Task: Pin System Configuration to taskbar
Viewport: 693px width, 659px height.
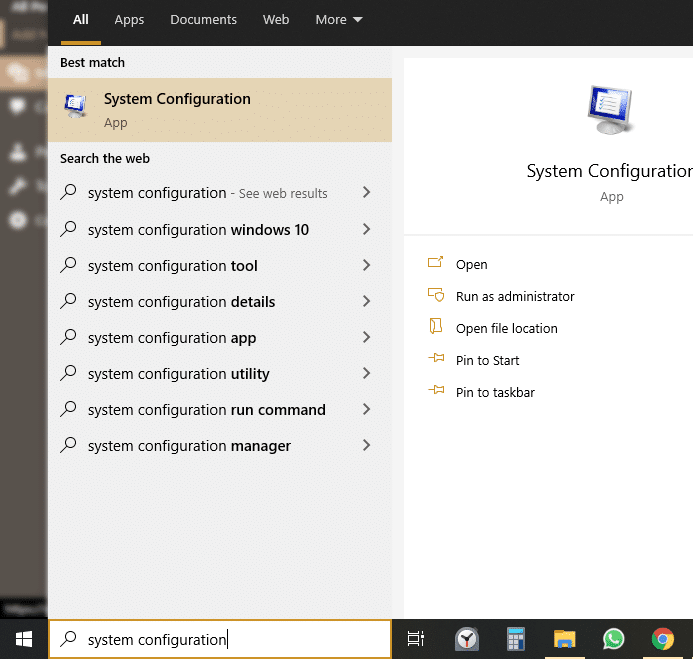Action: pyautogui.click(x=495, y=392)
